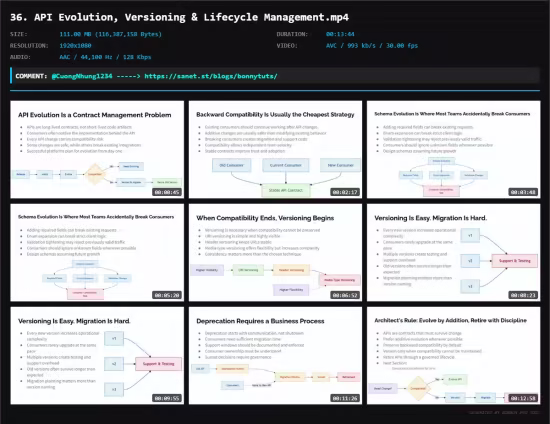
Task: Open the Versioning Is Easy thumbnail stamped 00:08:23
Action: (454, 253)
